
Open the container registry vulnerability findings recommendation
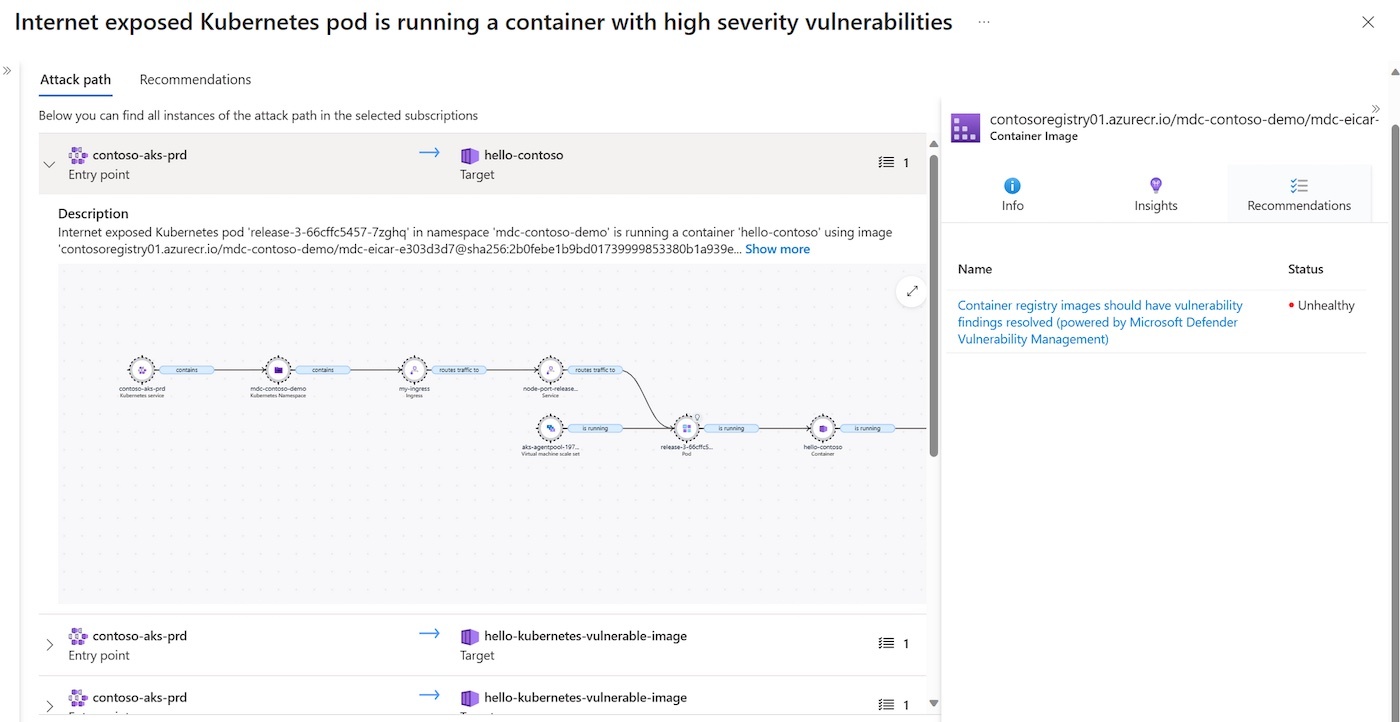(x=1100, y=321)
